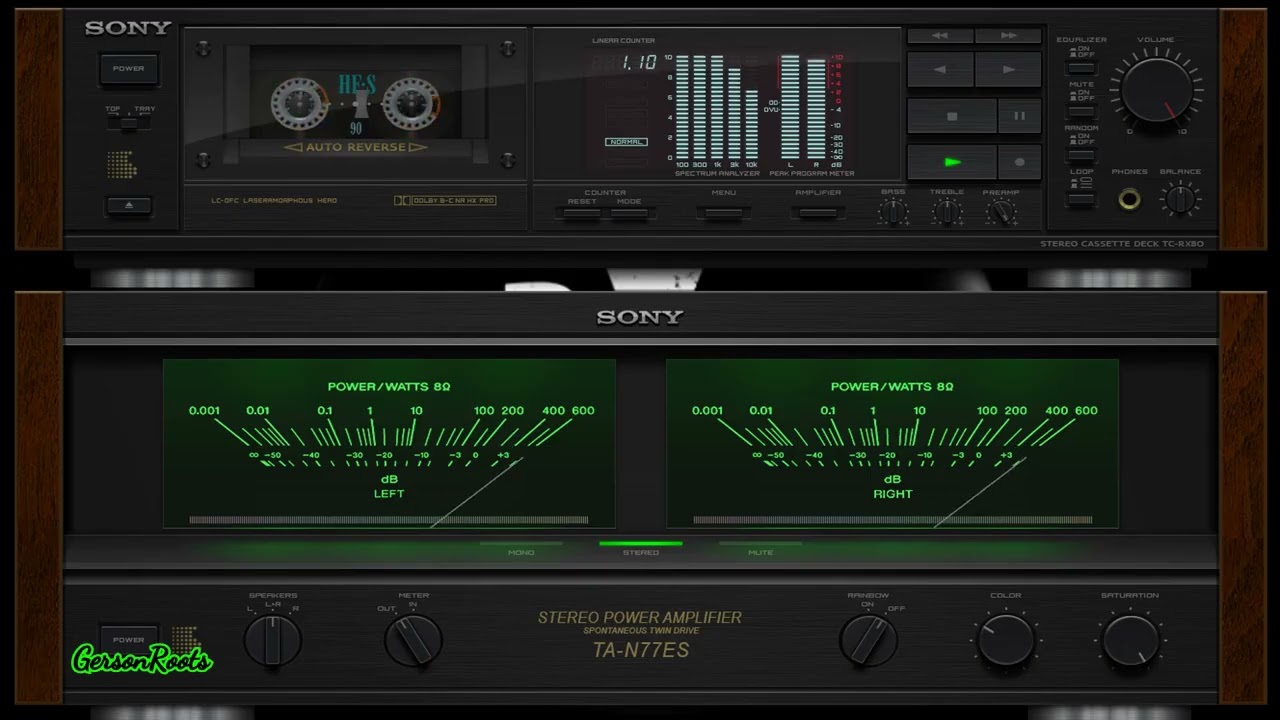Click the Rainbow on/off knob

pyautogui.click(x=868, y=640)
